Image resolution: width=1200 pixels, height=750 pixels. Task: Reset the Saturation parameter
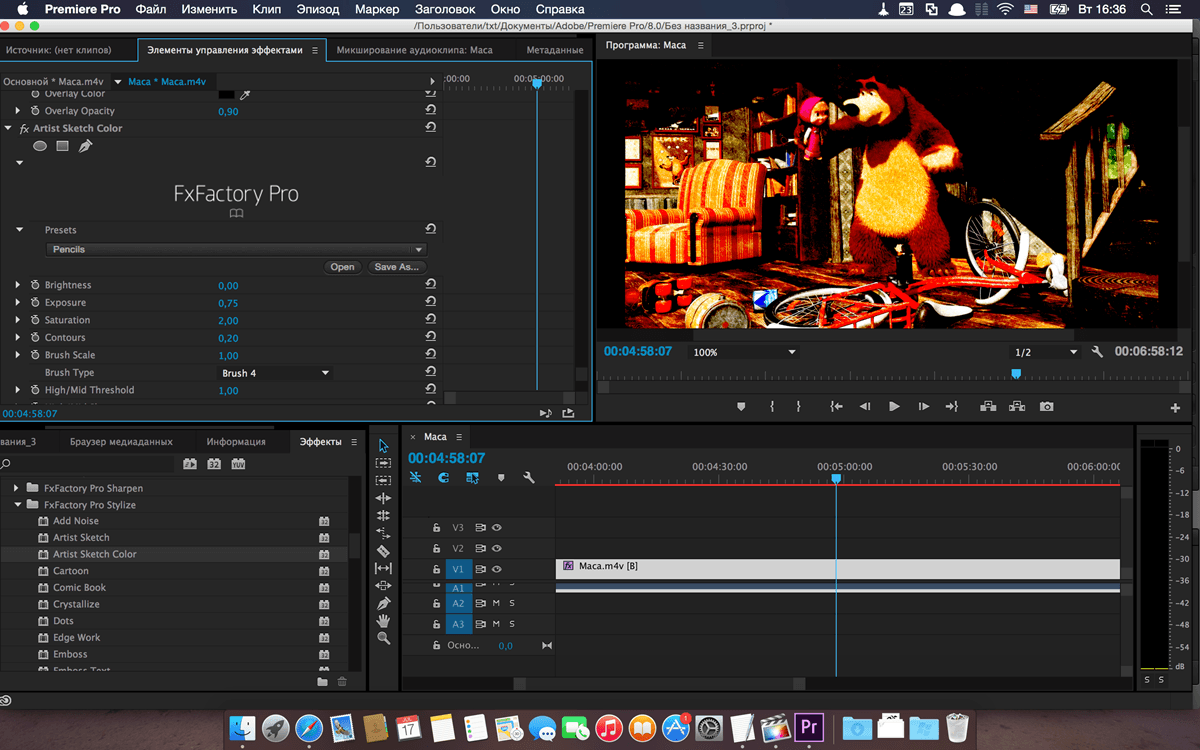point(430,320)
